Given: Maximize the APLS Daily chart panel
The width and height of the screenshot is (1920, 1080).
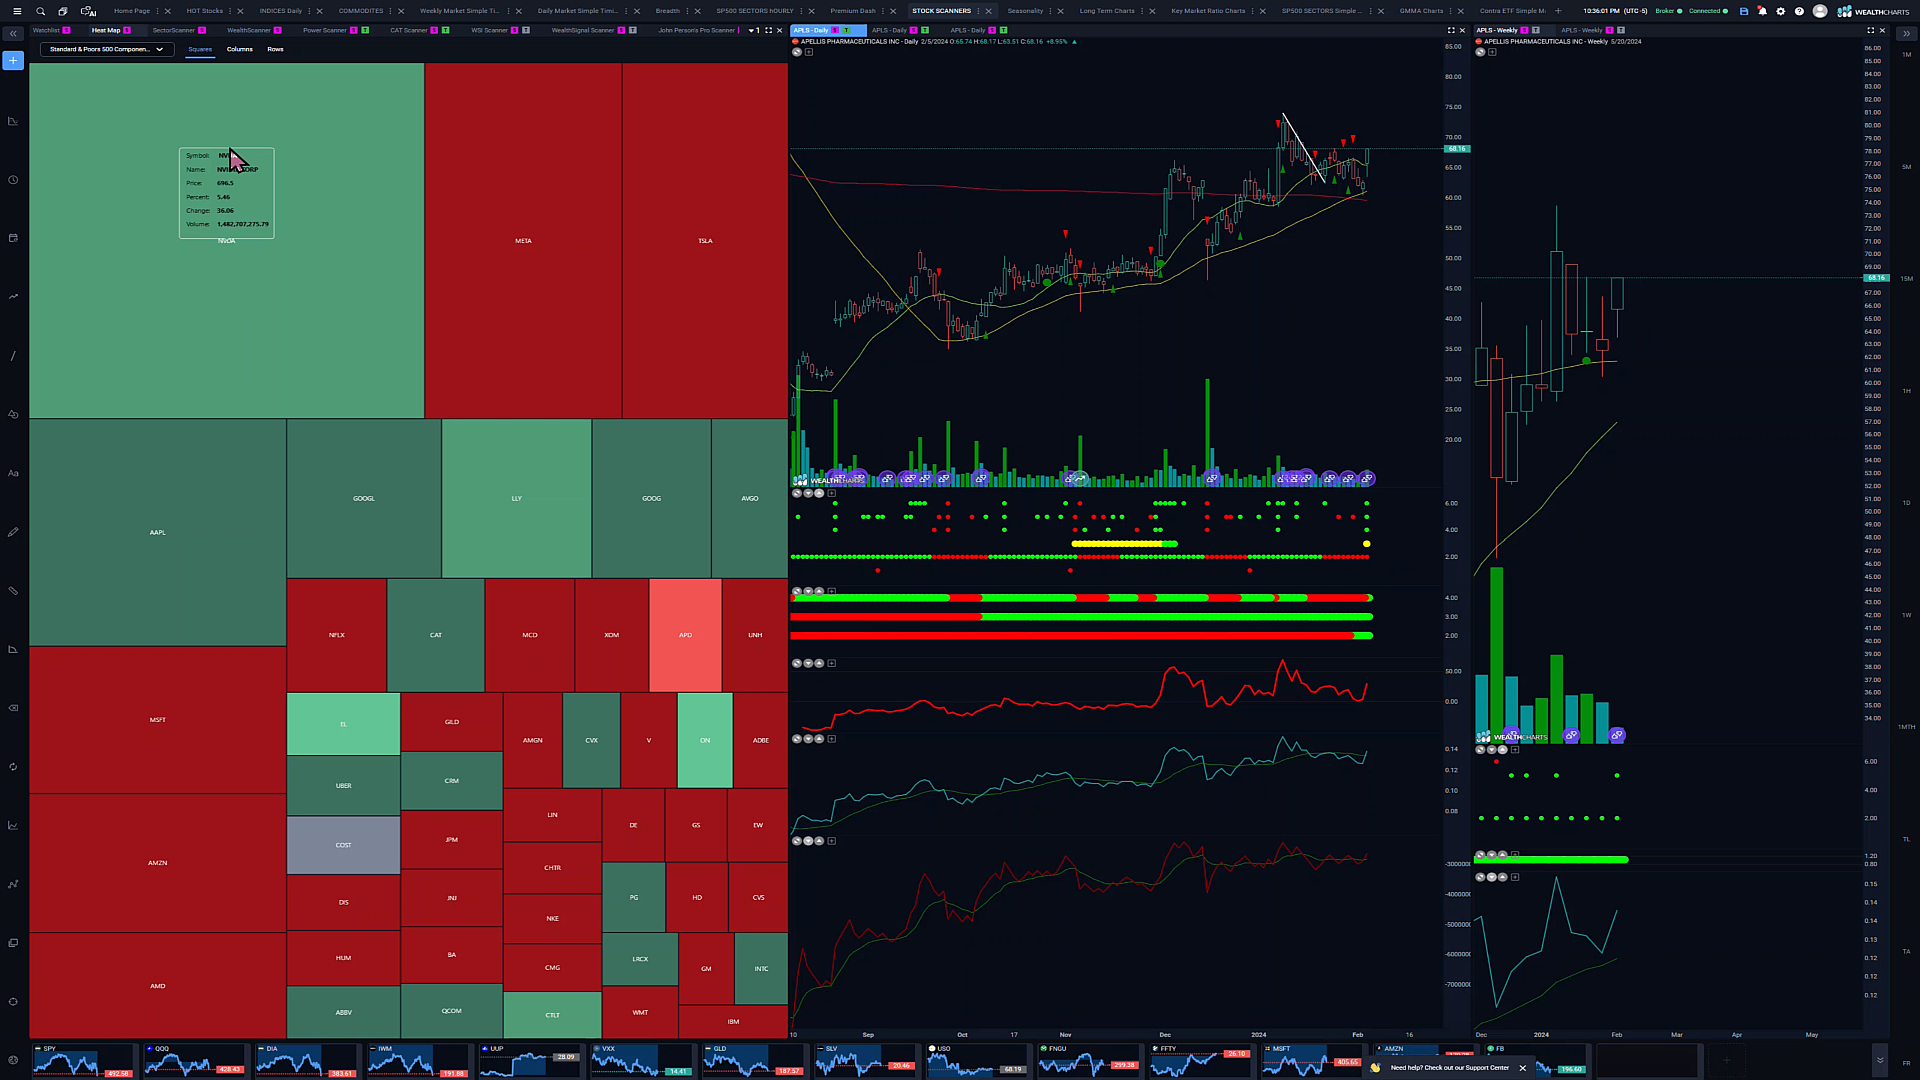Looking at the screenshot, I should click(1451, 30).
